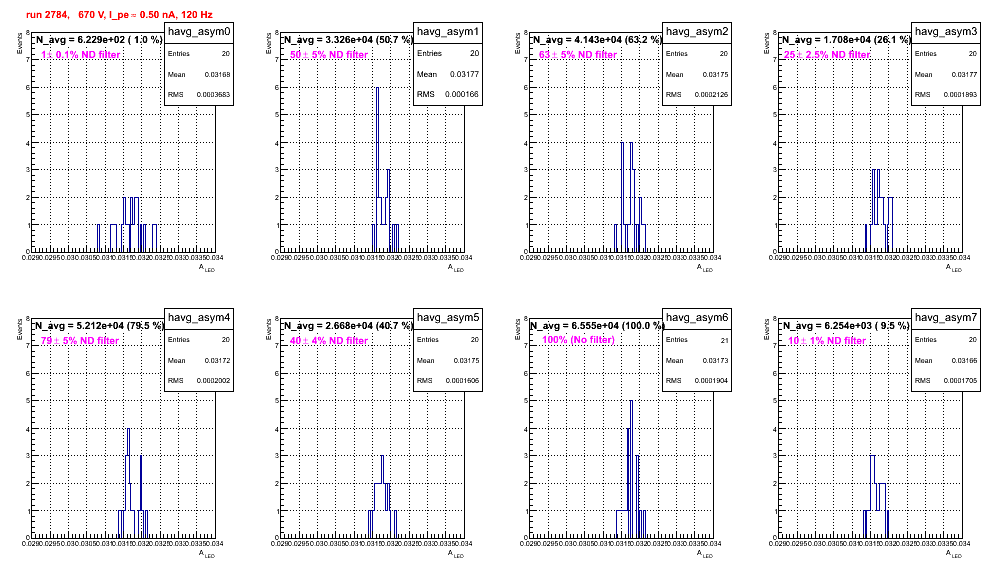Click Mean value 0.03172 in havg_asym4
Viewport: 996px width, 572px height.
pyautogui.click(x=217, y=361)
